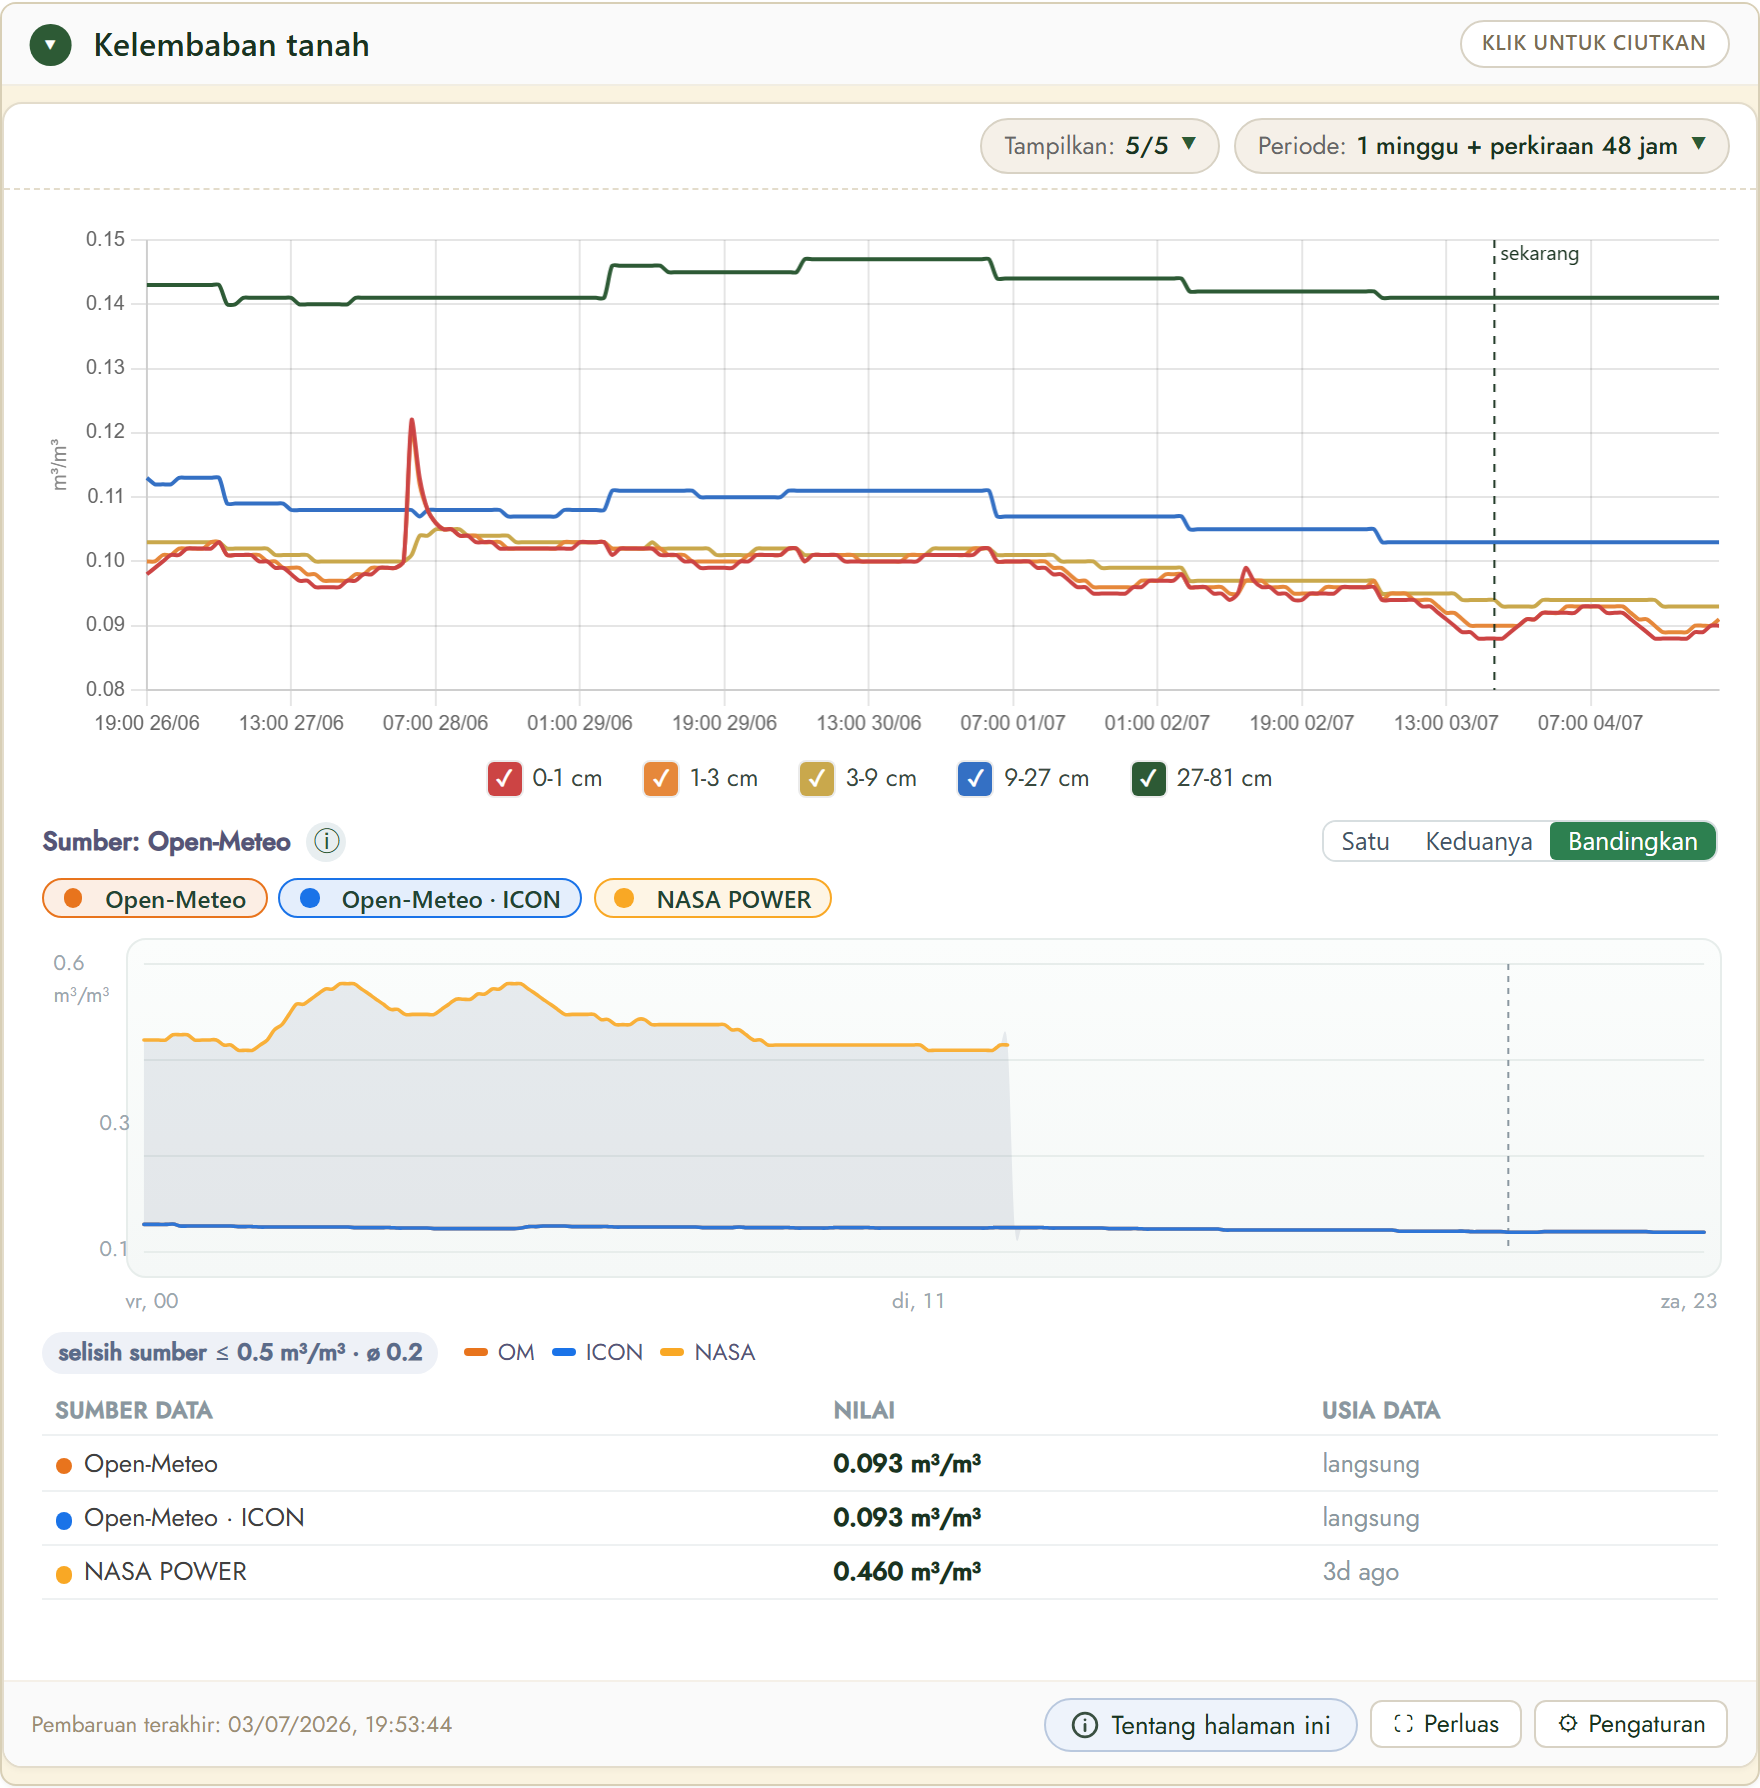The width and height of the screenshot is (1760, 1788).
Task: Select the Open-Meteo · ICON table row
Action: pyautogui.click(x=880, y=1518)
